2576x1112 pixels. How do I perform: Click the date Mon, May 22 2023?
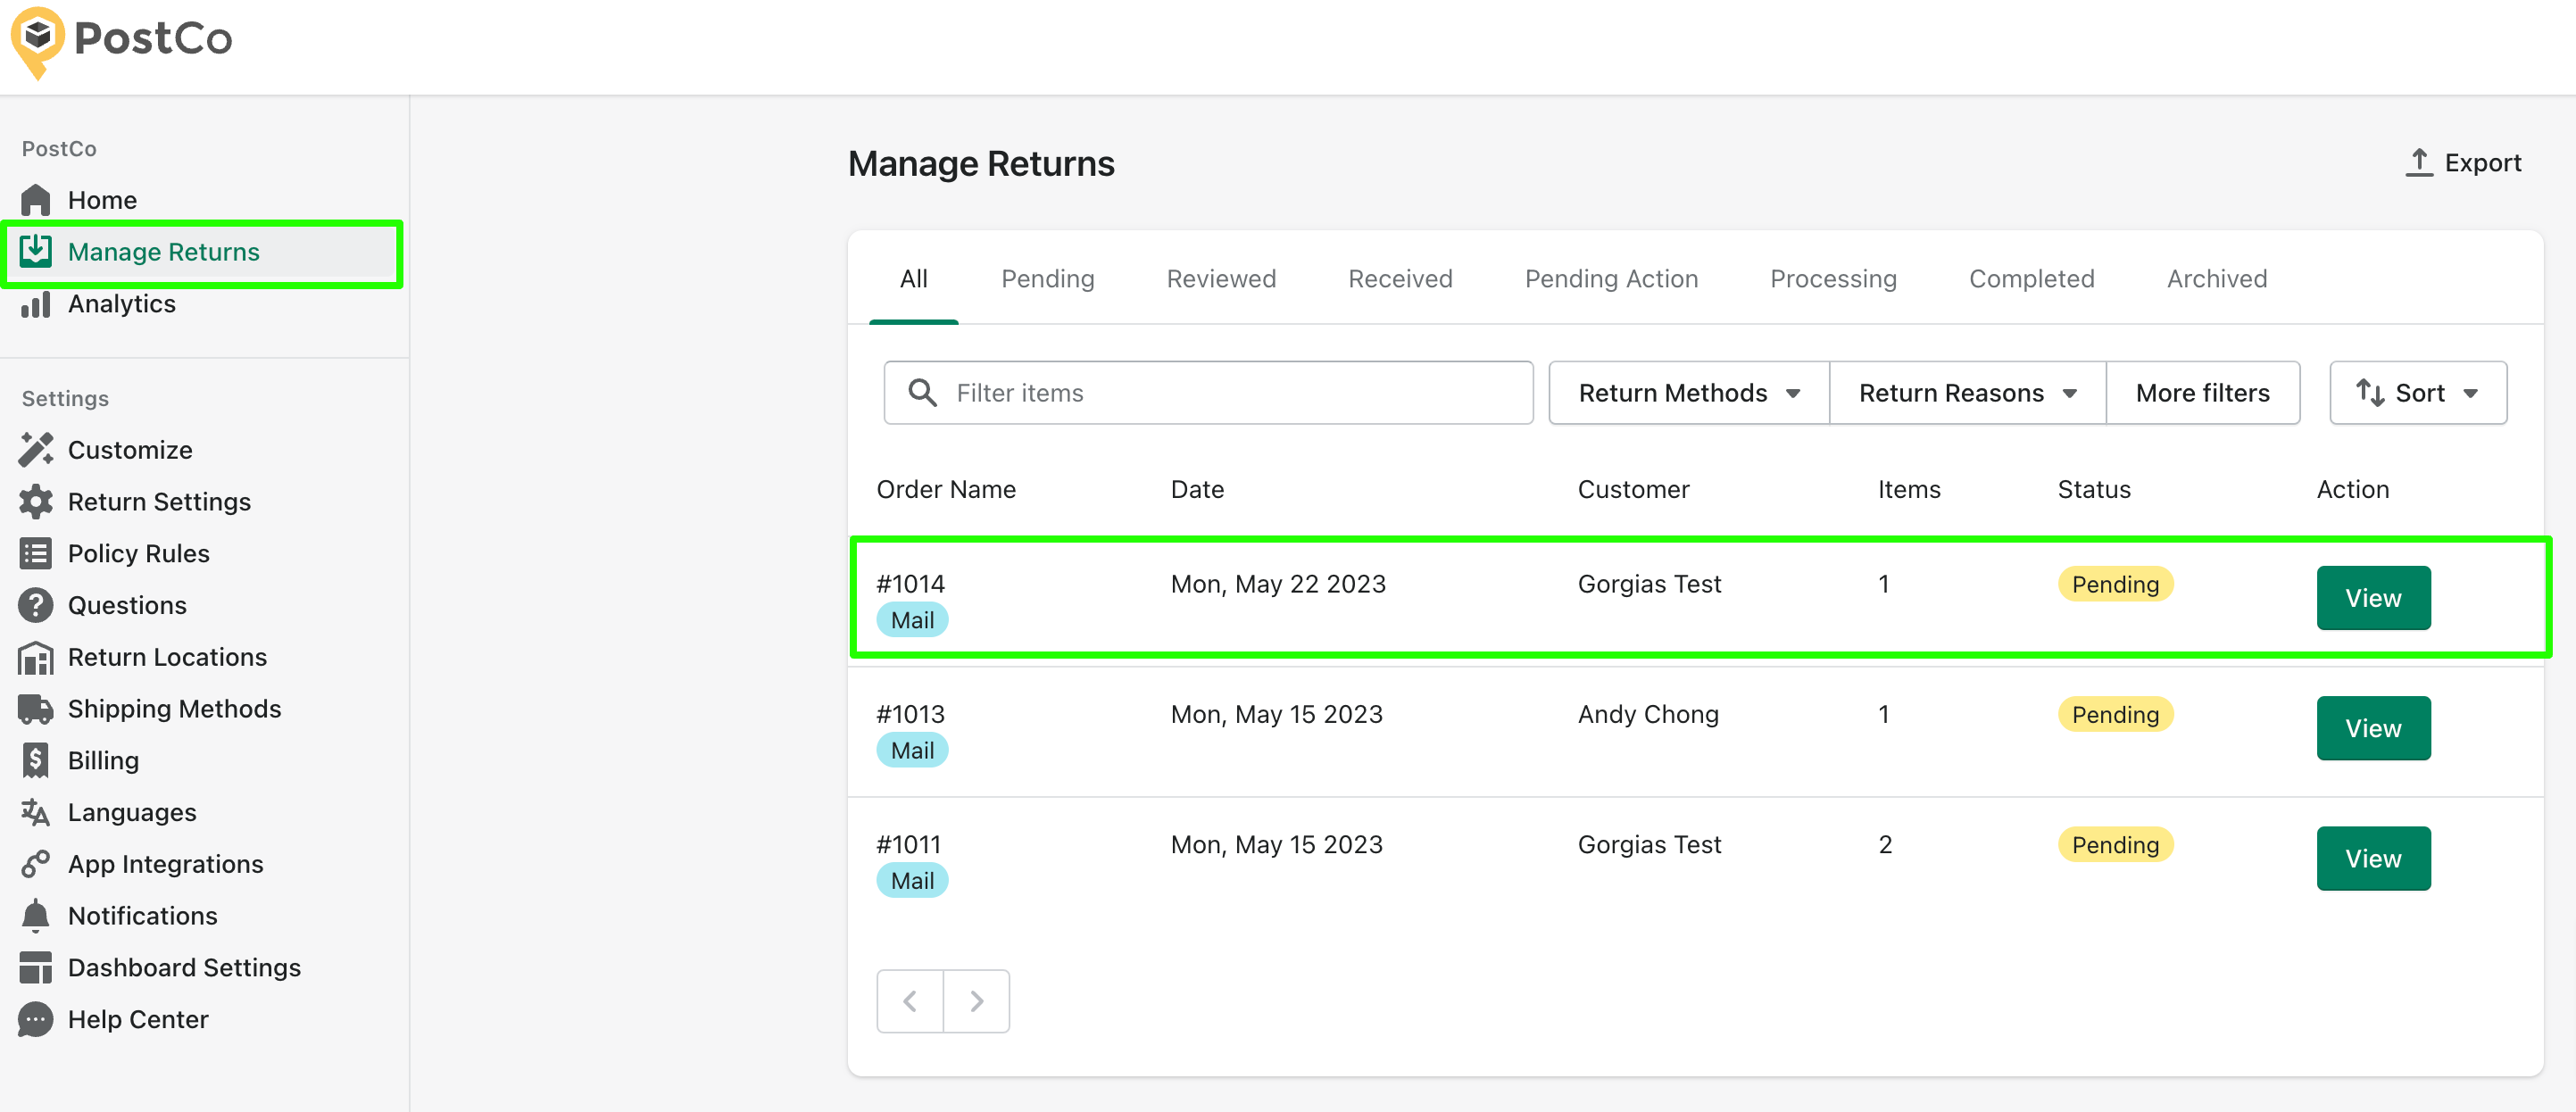(x=1278, y=584)
